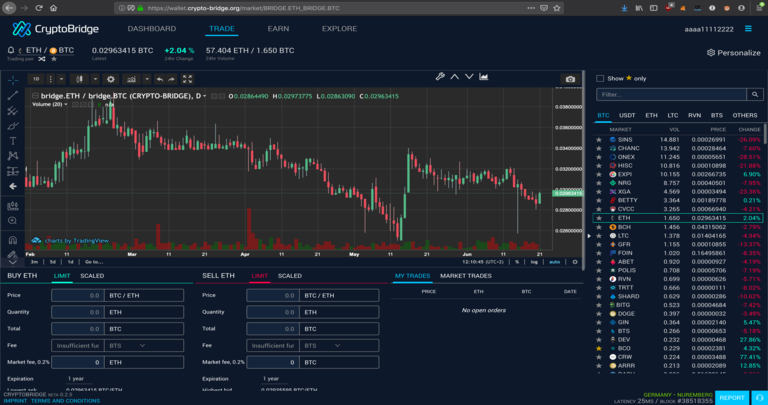Toggle percent scale on chart
The image size is (768, 405).
(x=517, y=262)
